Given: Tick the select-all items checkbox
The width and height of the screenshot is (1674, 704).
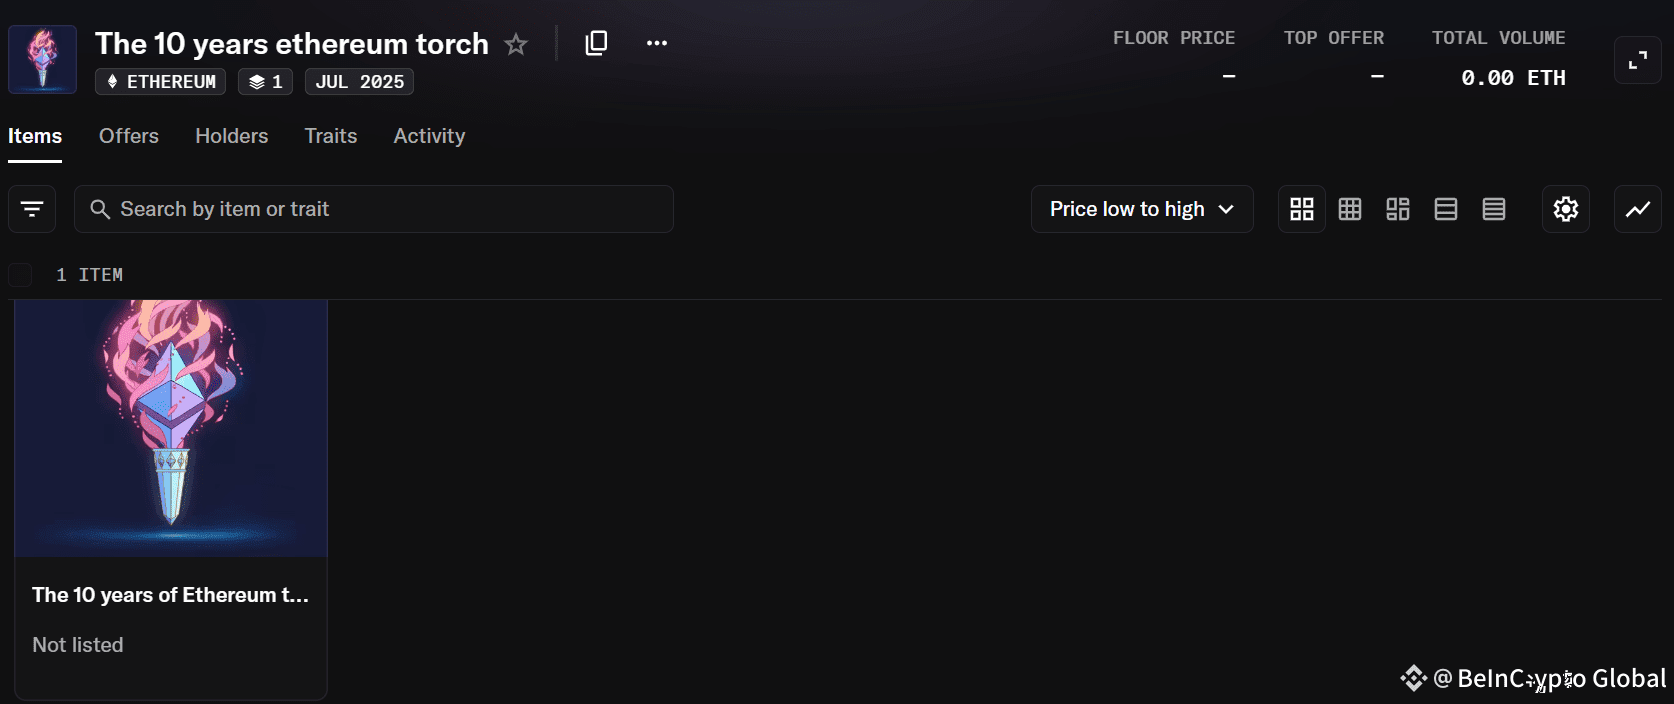Looking at the screenshot, I should 20,275.
